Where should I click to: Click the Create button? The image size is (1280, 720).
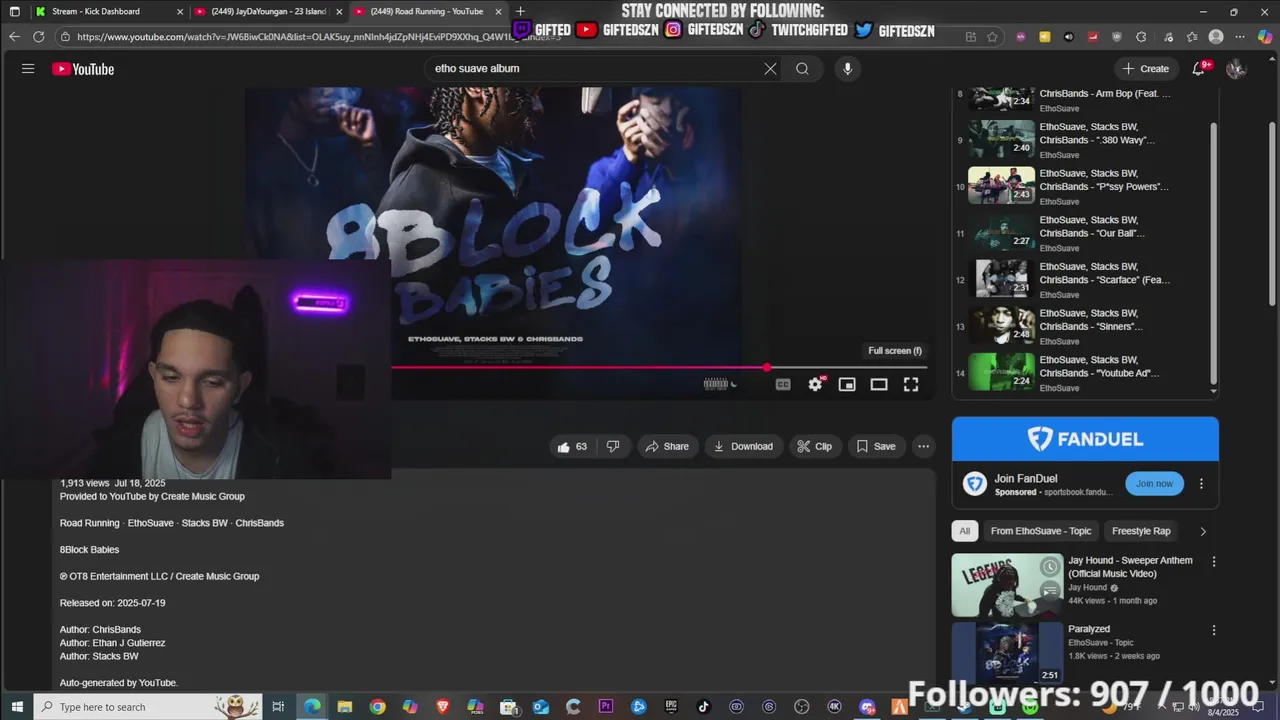click(1146, 69)
